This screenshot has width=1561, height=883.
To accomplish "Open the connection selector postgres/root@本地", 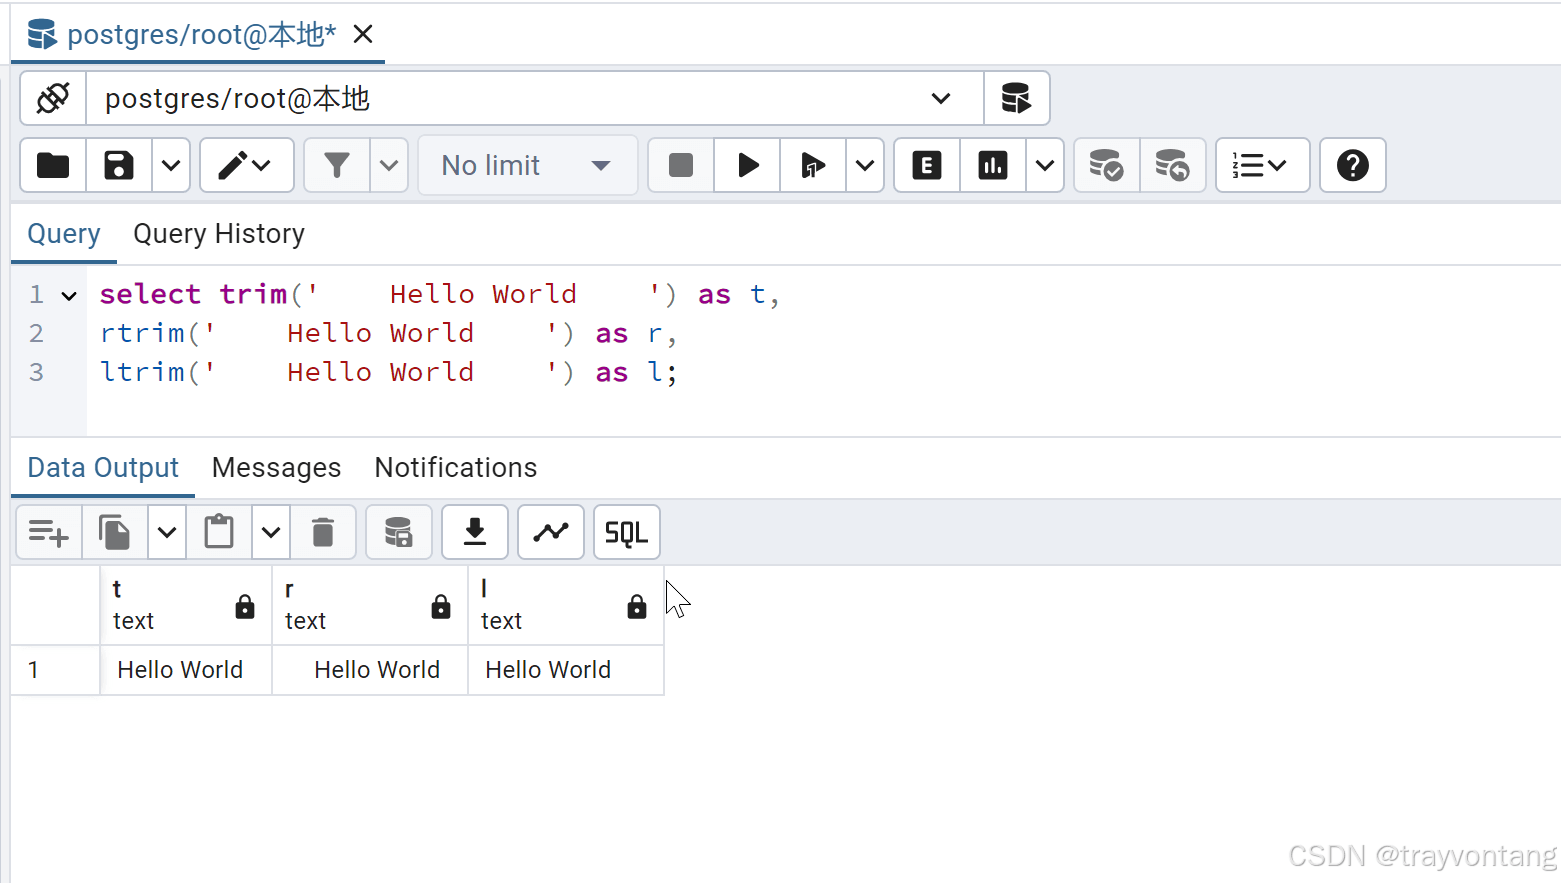I will click(535, 98).
